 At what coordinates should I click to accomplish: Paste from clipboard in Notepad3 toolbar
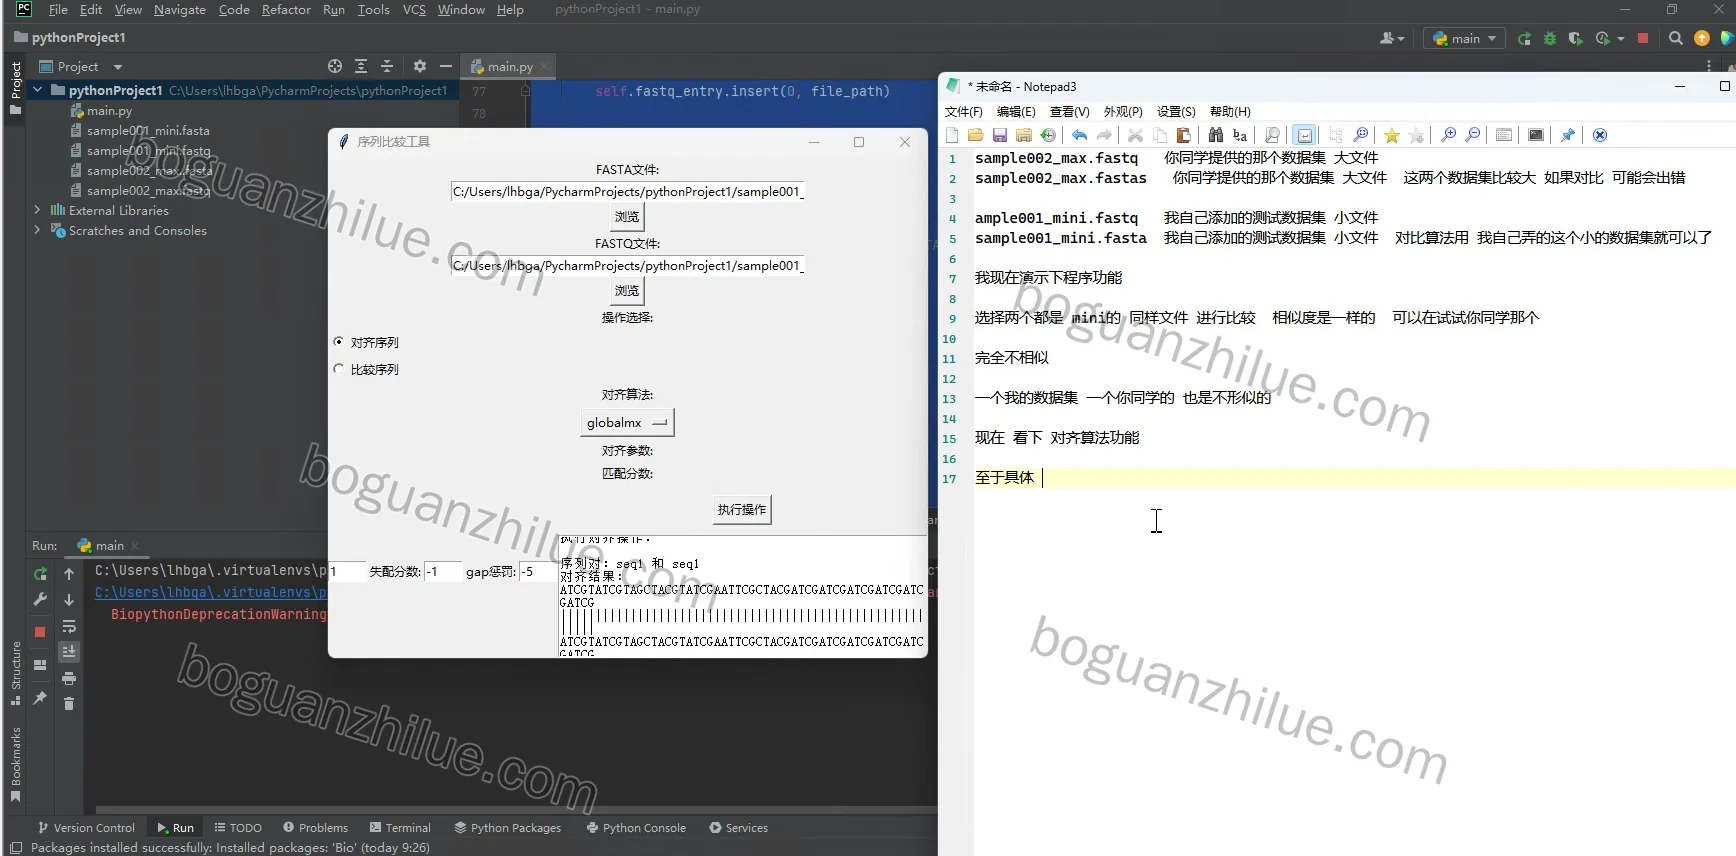click(x=1184, y=135)
